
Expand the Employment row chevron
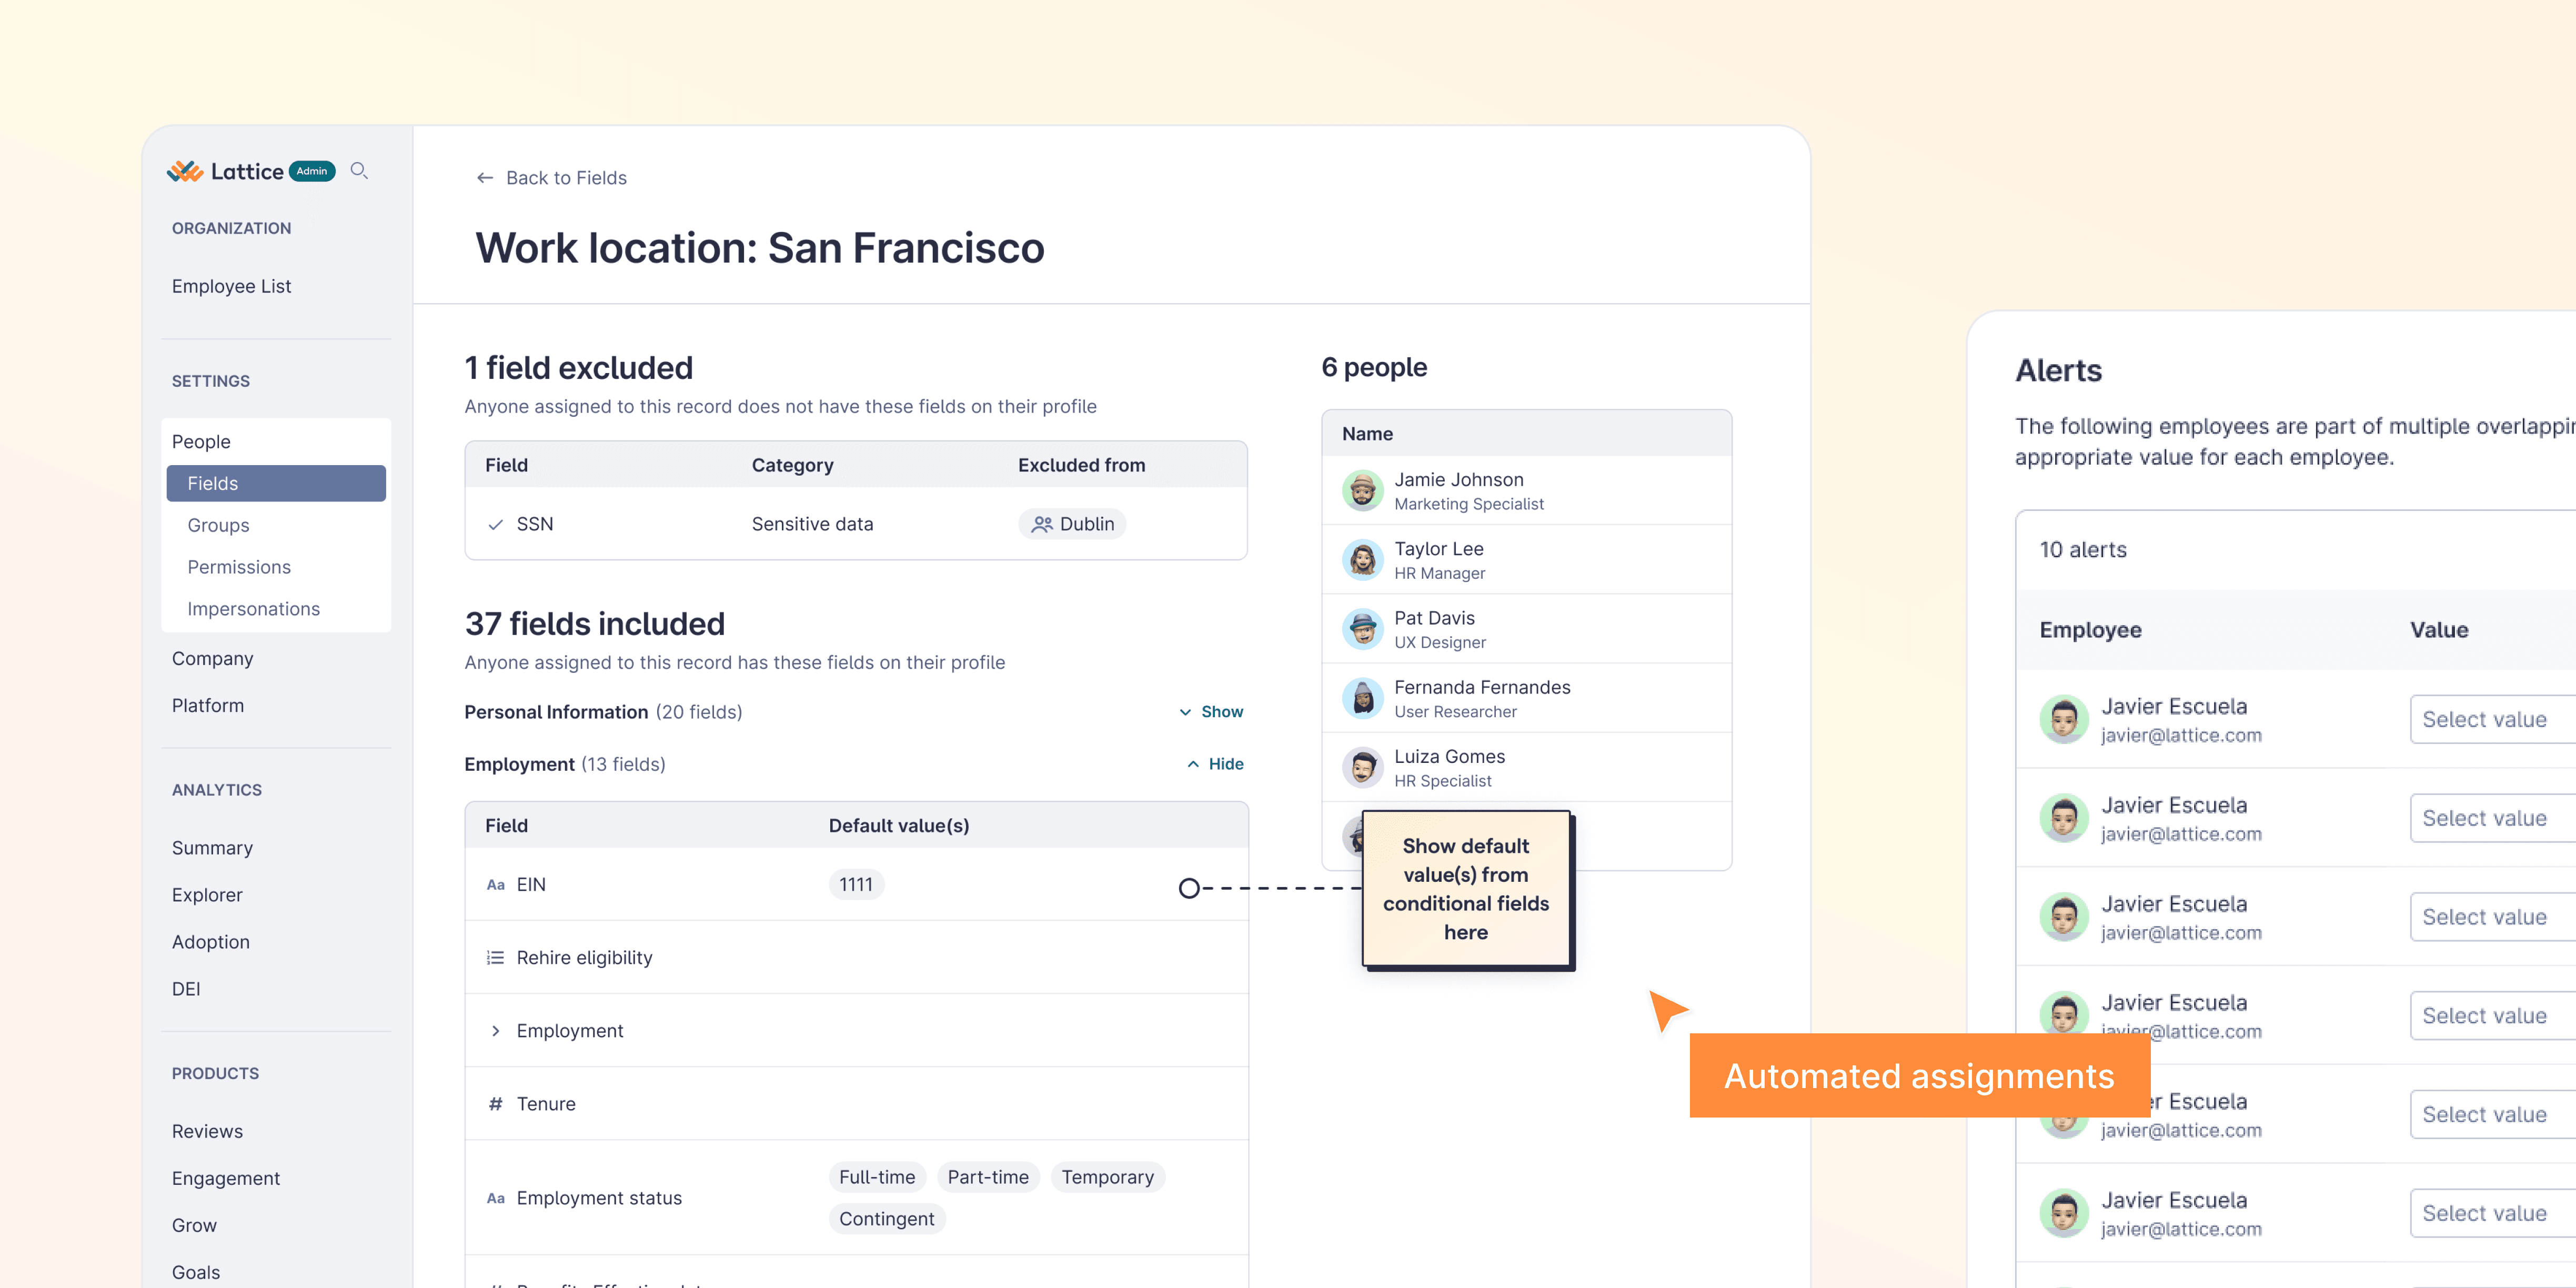pyautogui.click(x=495, y=1031)
